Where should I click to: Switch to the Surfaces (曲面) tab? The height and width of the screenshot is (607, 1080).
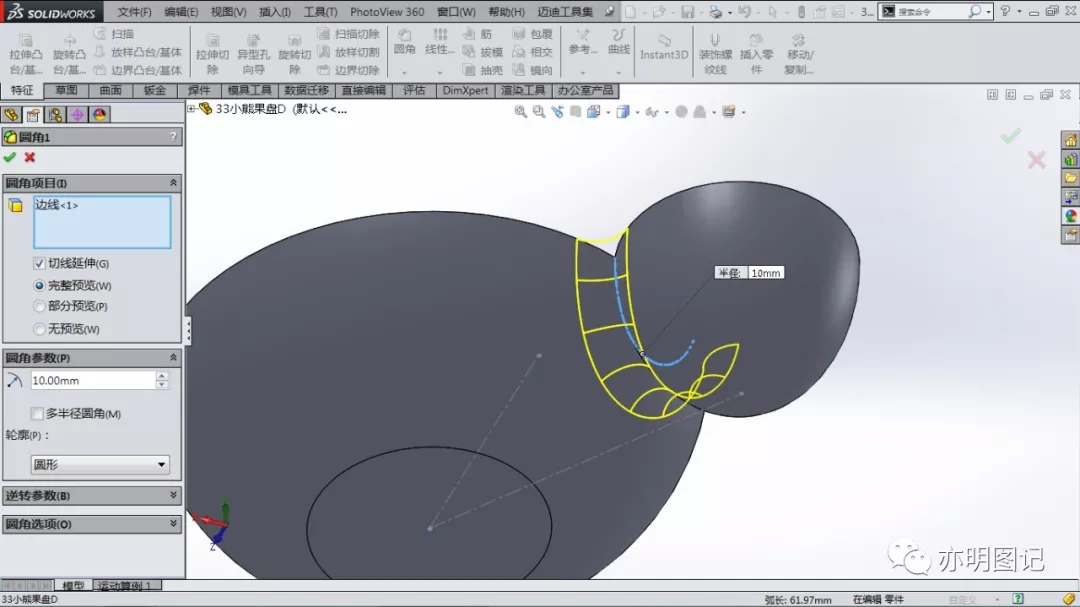coord(110,90)
